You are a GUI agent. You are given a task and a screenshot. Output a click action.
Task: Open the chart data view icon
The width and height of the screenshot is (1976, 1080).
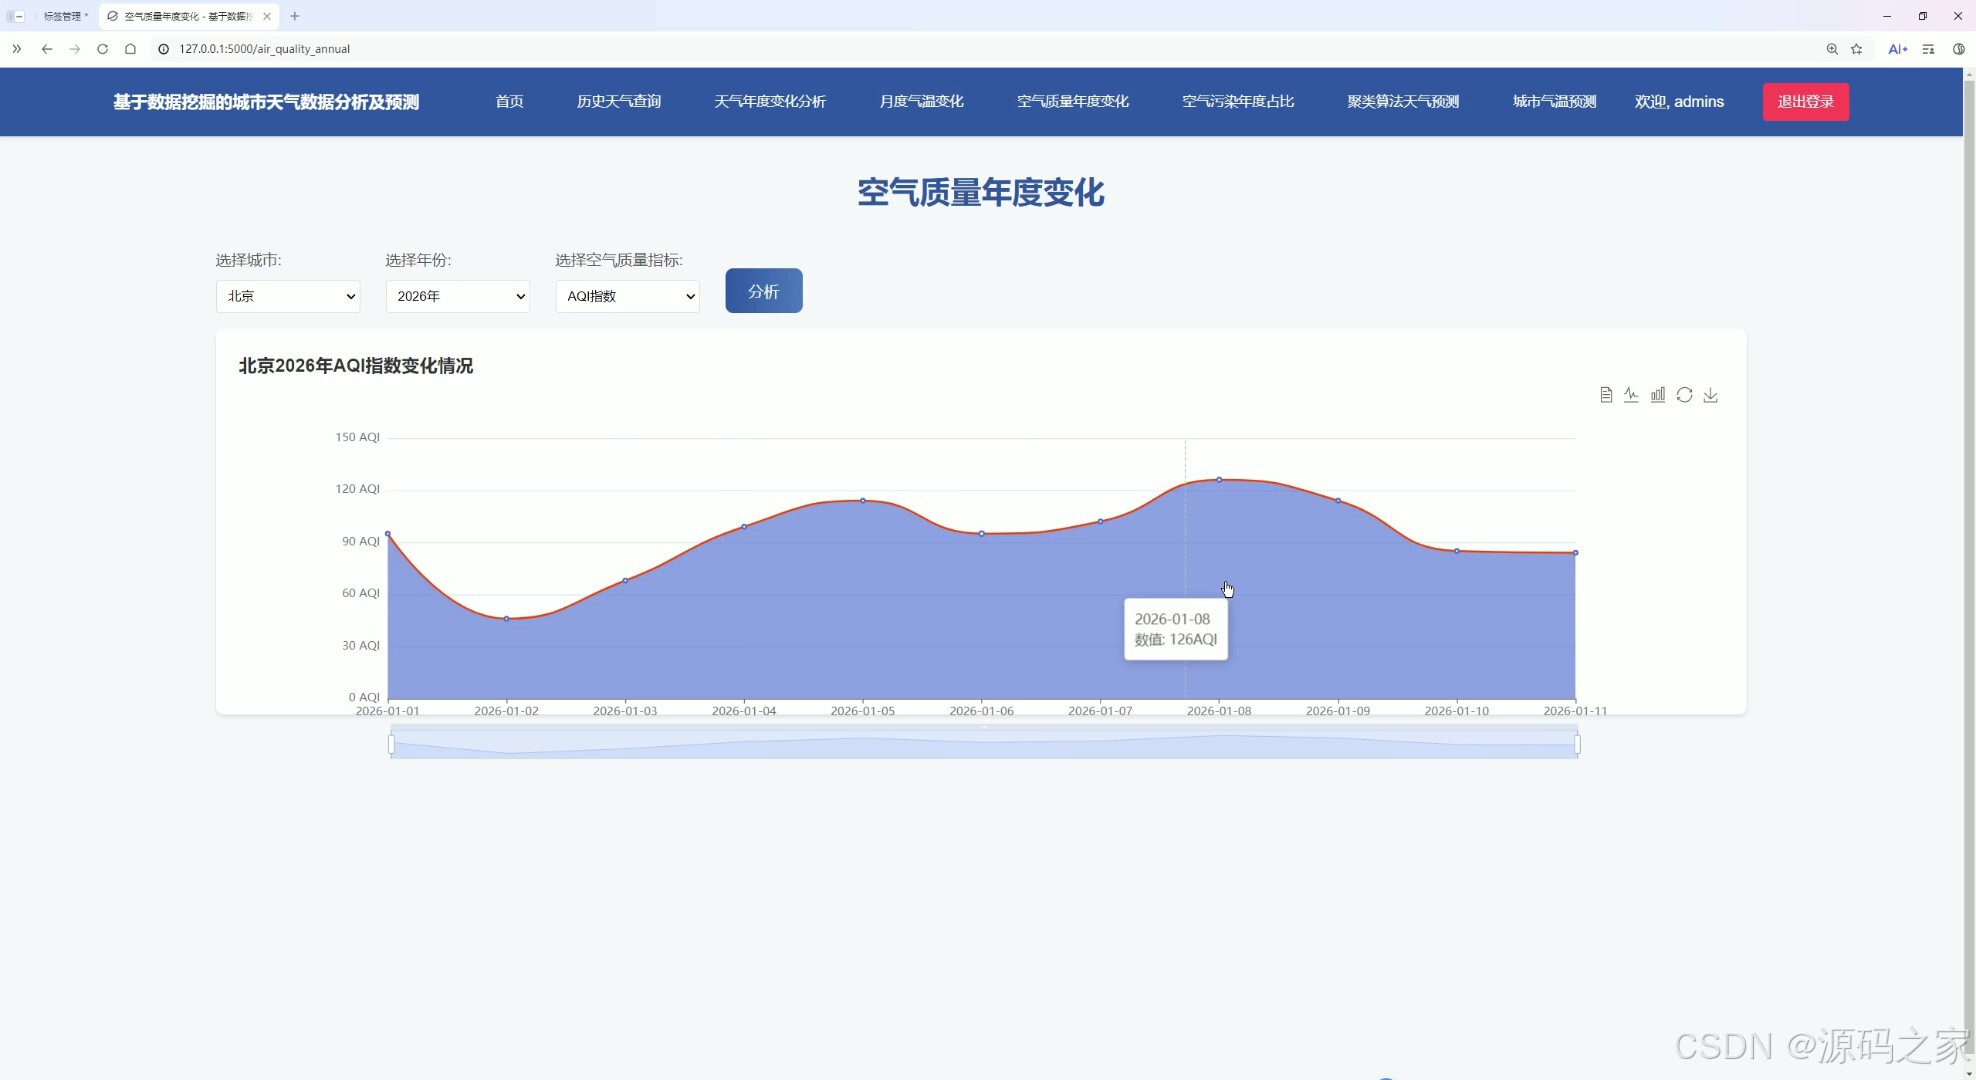pyautogui.click(x=1606, y=395)
